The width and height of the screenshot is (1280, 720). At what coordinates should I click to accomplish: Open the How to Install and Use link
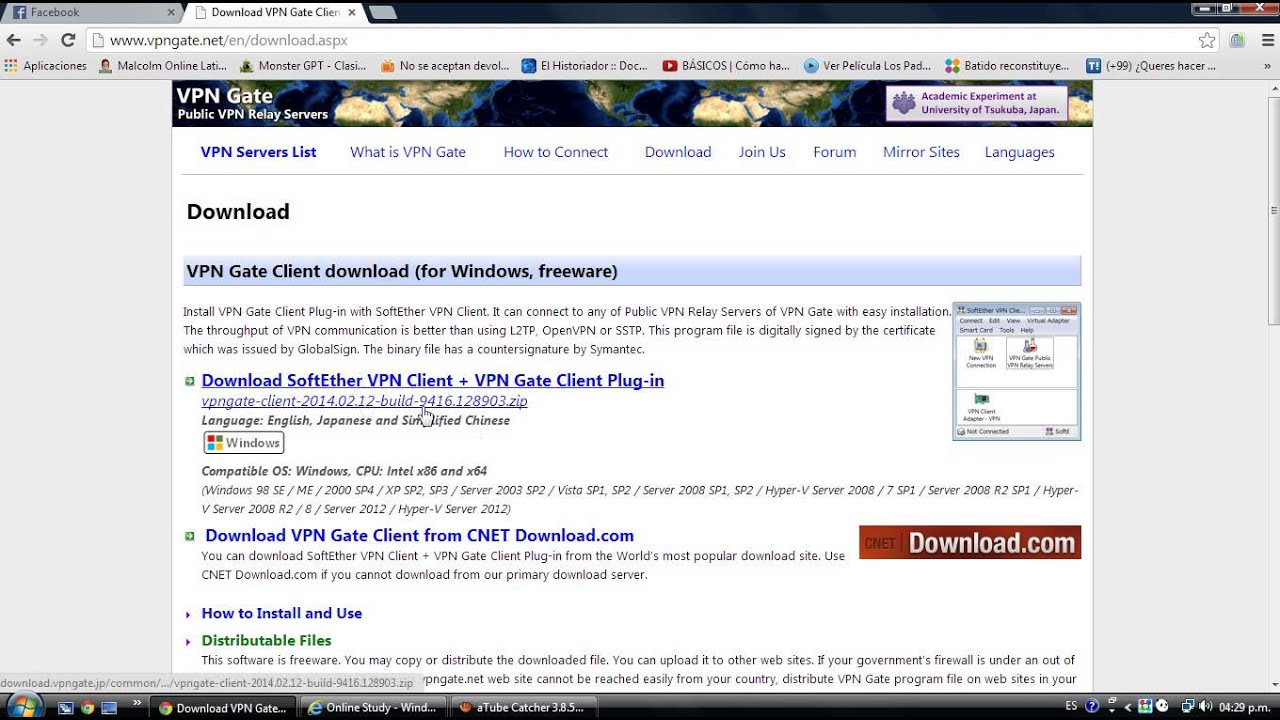(282, 613)
